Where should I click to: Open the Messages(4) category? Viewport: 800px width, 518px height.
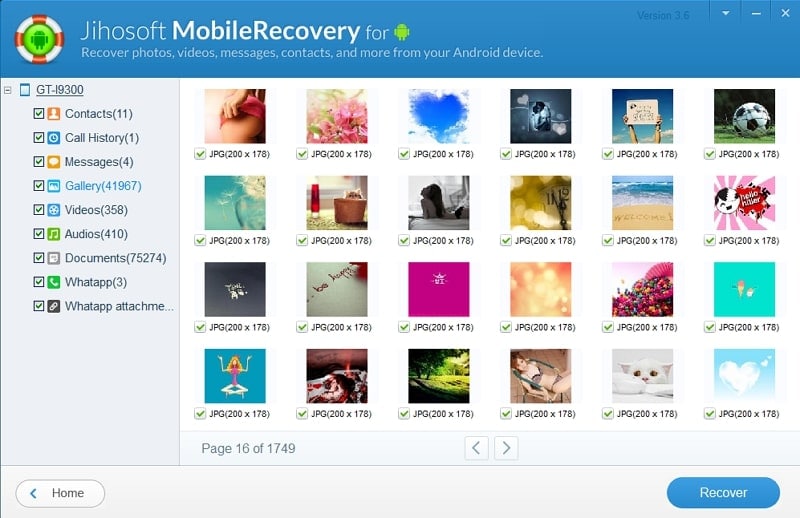coord(99,162)
